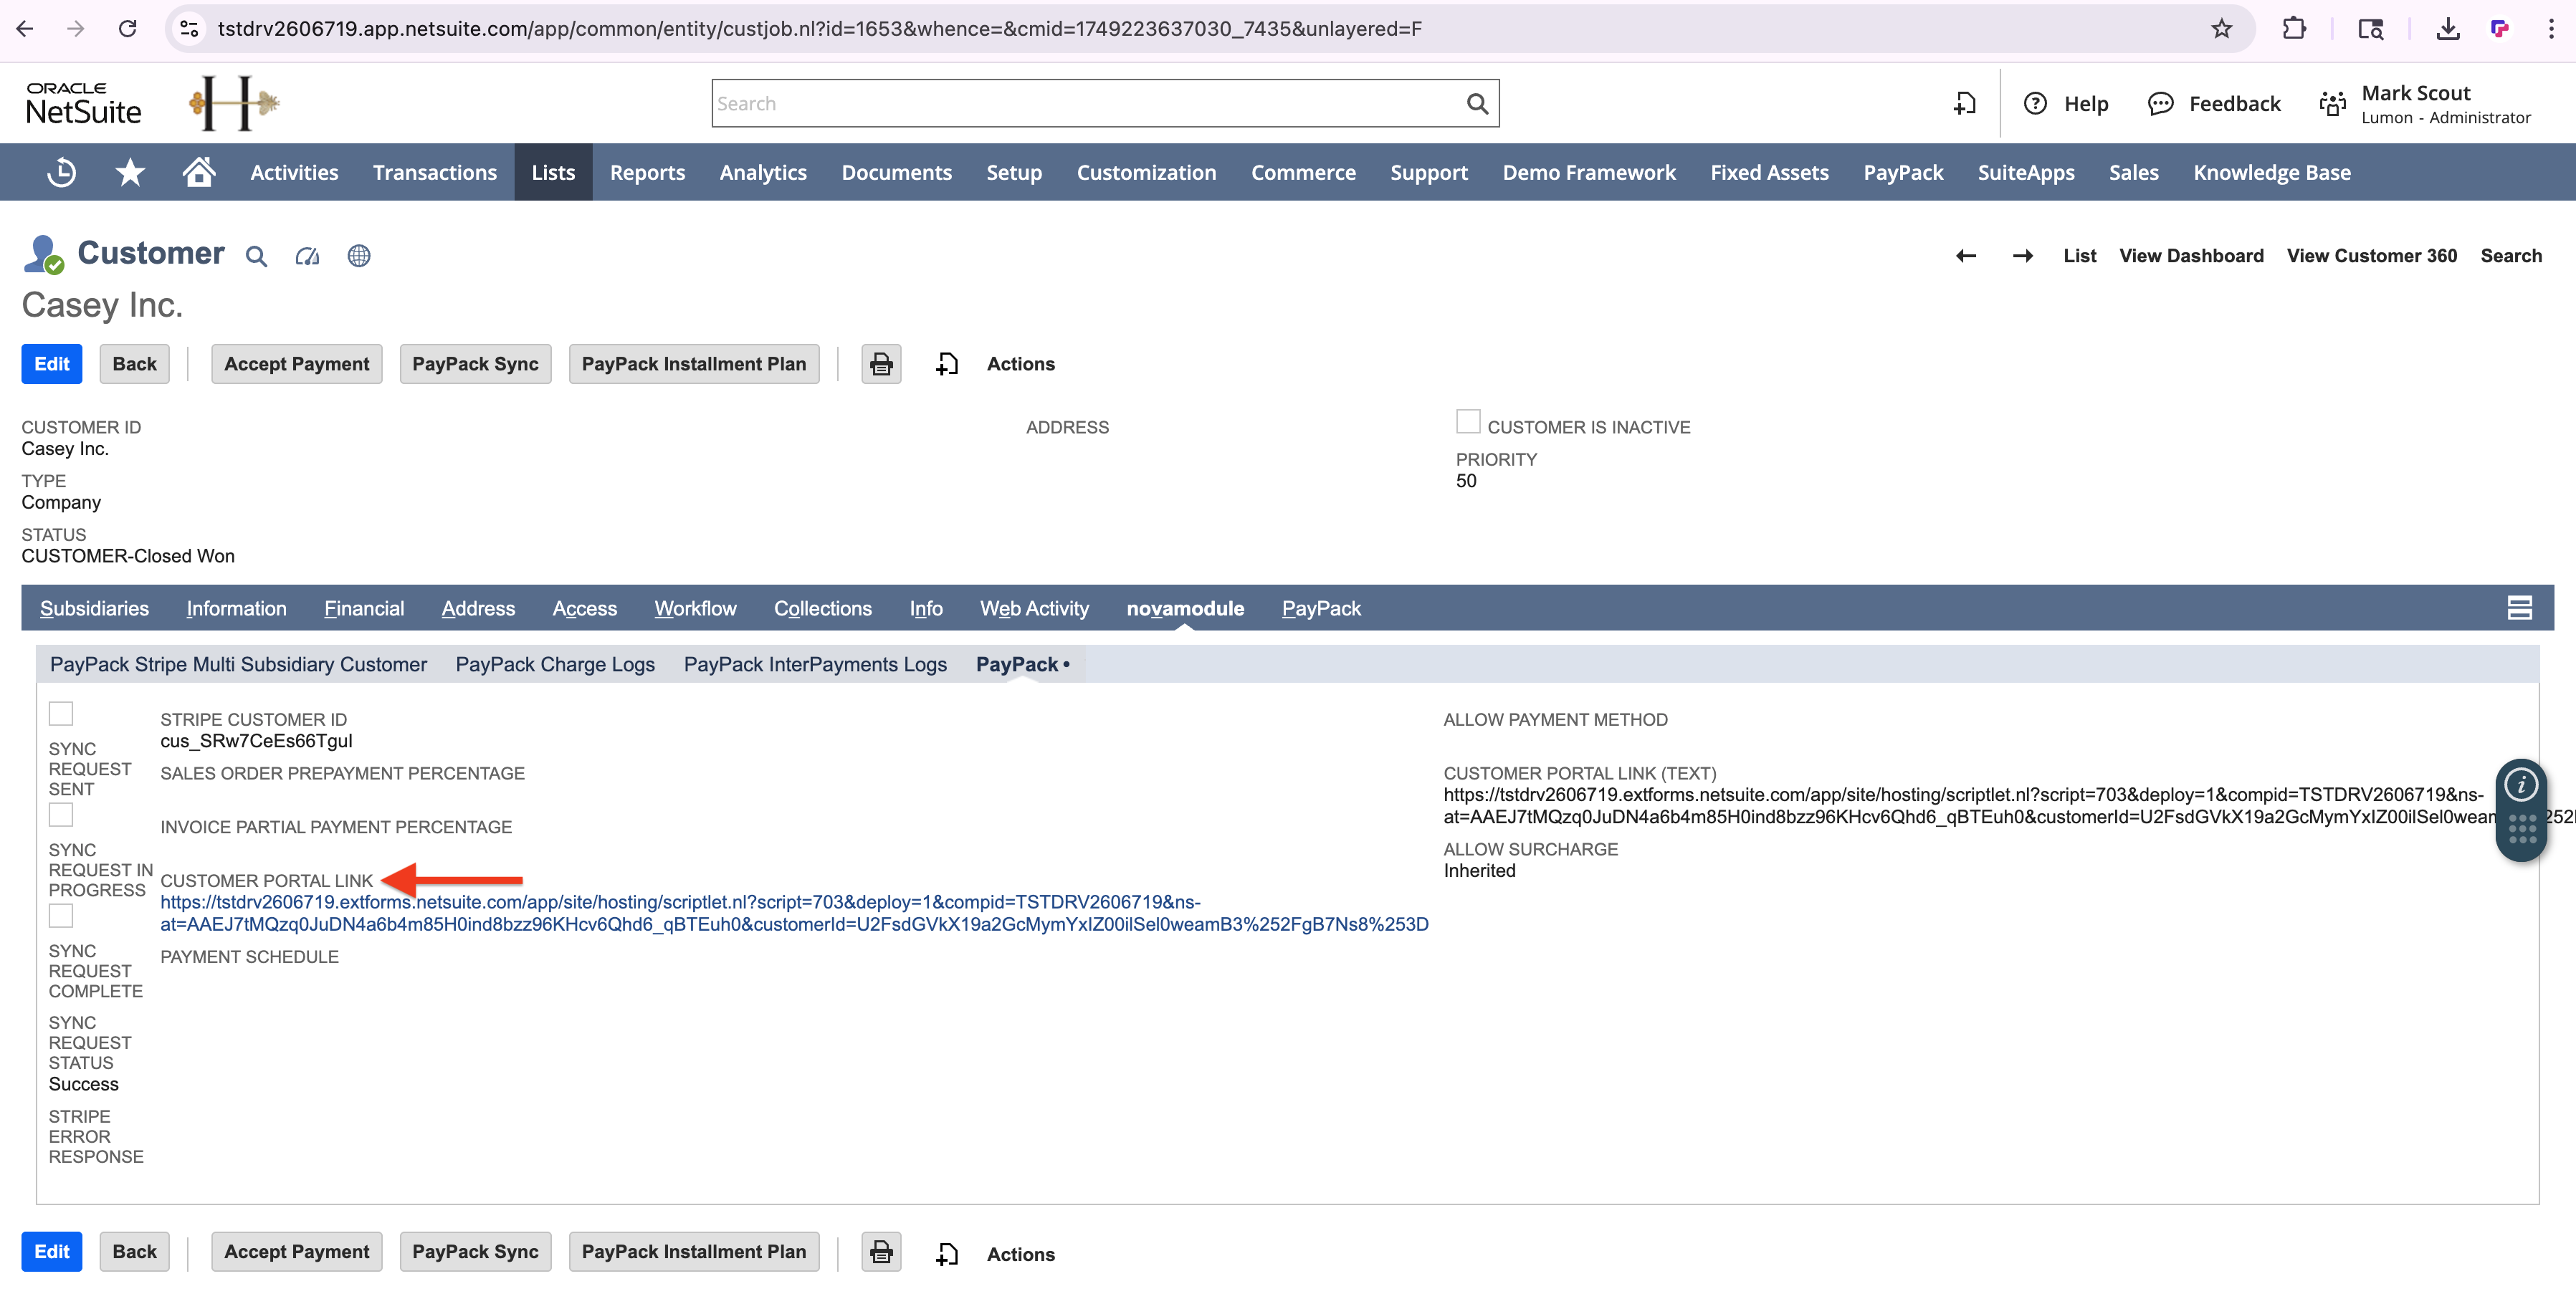This screenshot has width=2576, height=1304.
Task: Click the top blue Edit button
Action: [x=52, y=364]
